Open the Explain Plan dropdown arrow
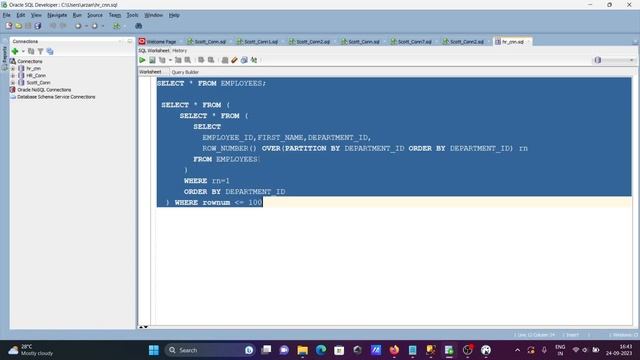Viewport: 640px width, 360px height. point(170,60)
